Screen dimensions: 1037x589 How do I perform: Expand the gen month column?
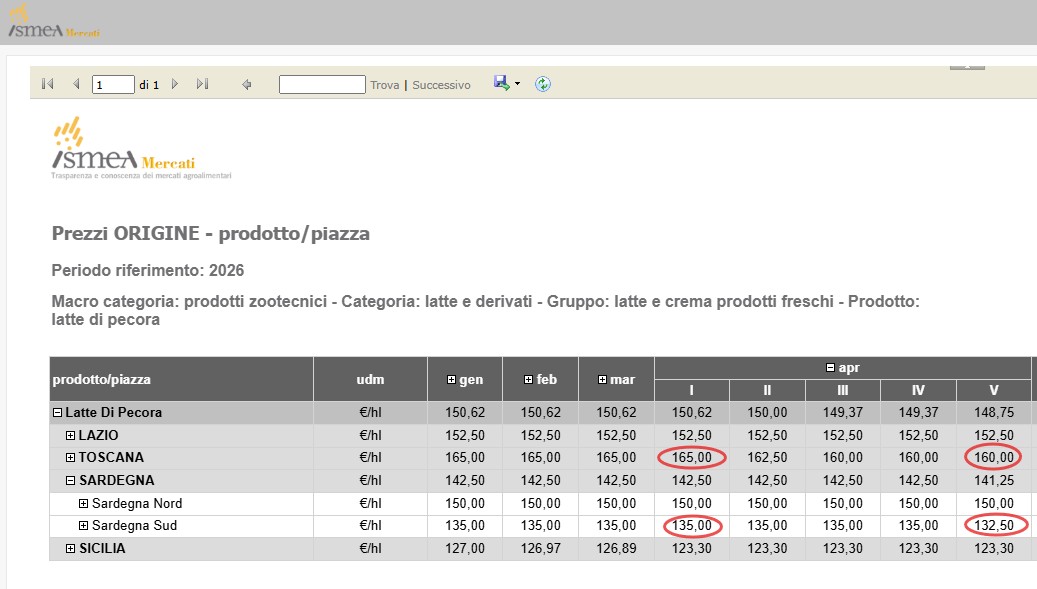pyautogui.click(x=451, y=379)
